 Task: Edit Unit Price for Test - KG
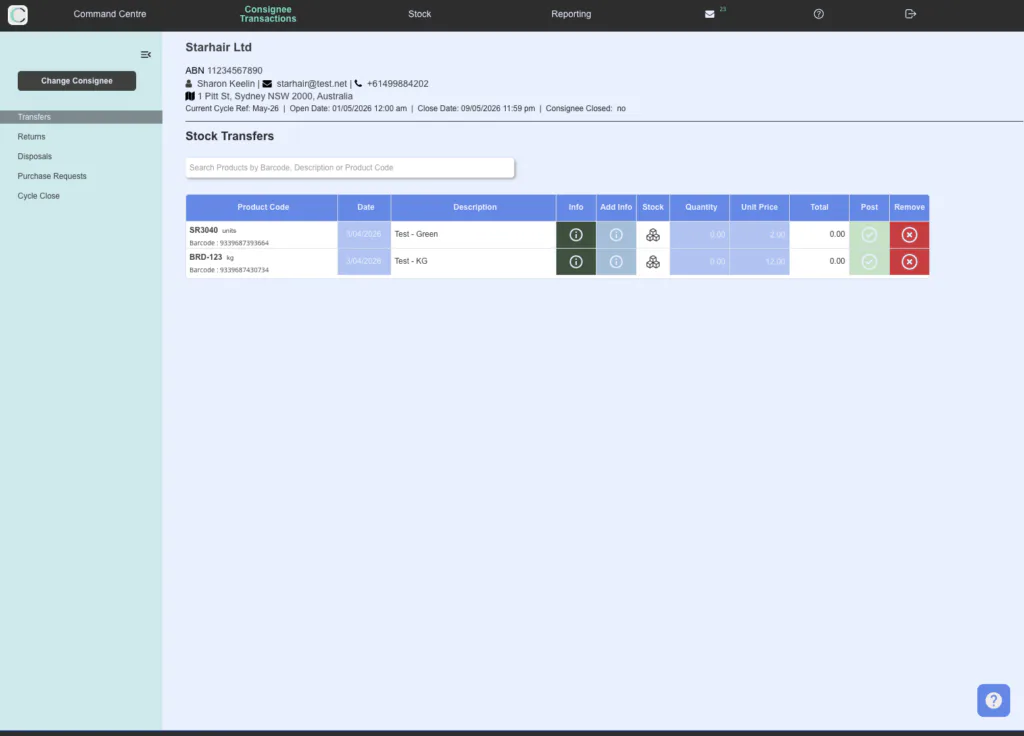[759, 261]
